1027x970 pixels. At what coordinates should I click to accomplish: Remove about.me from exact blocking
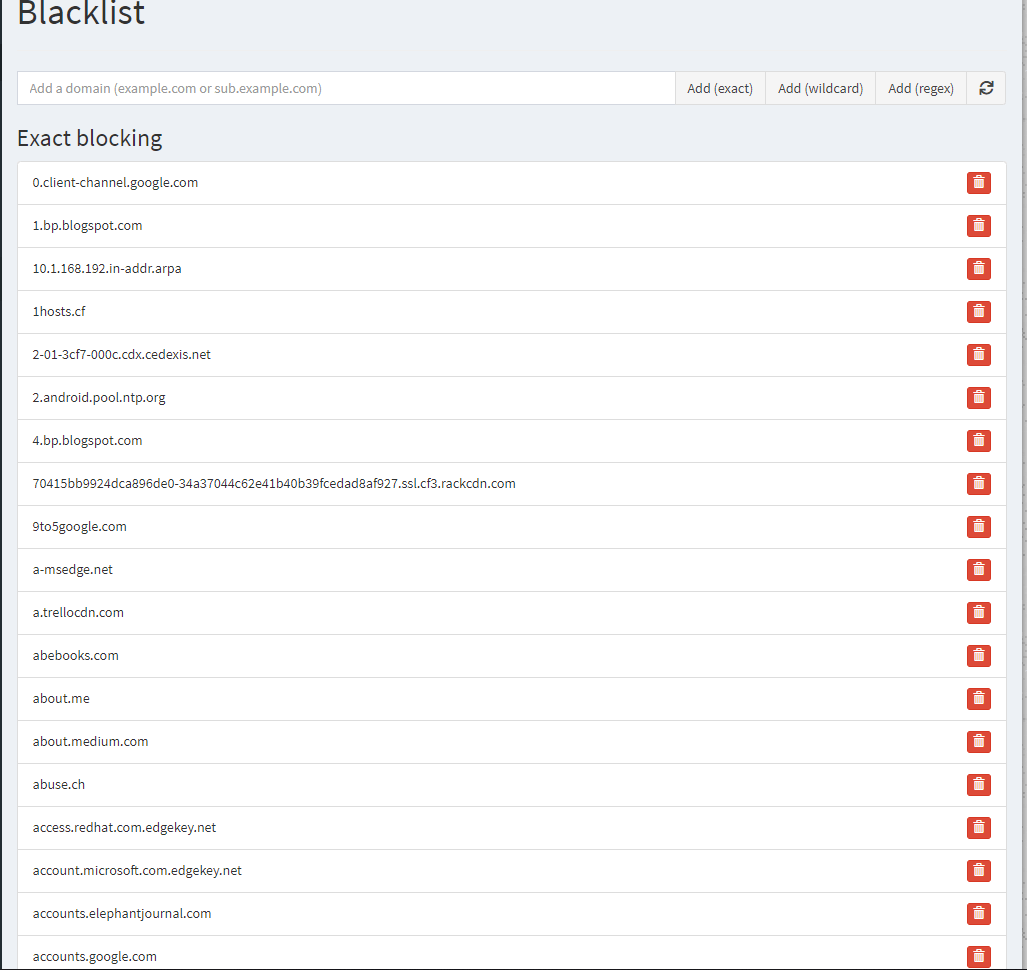point(978,699)
